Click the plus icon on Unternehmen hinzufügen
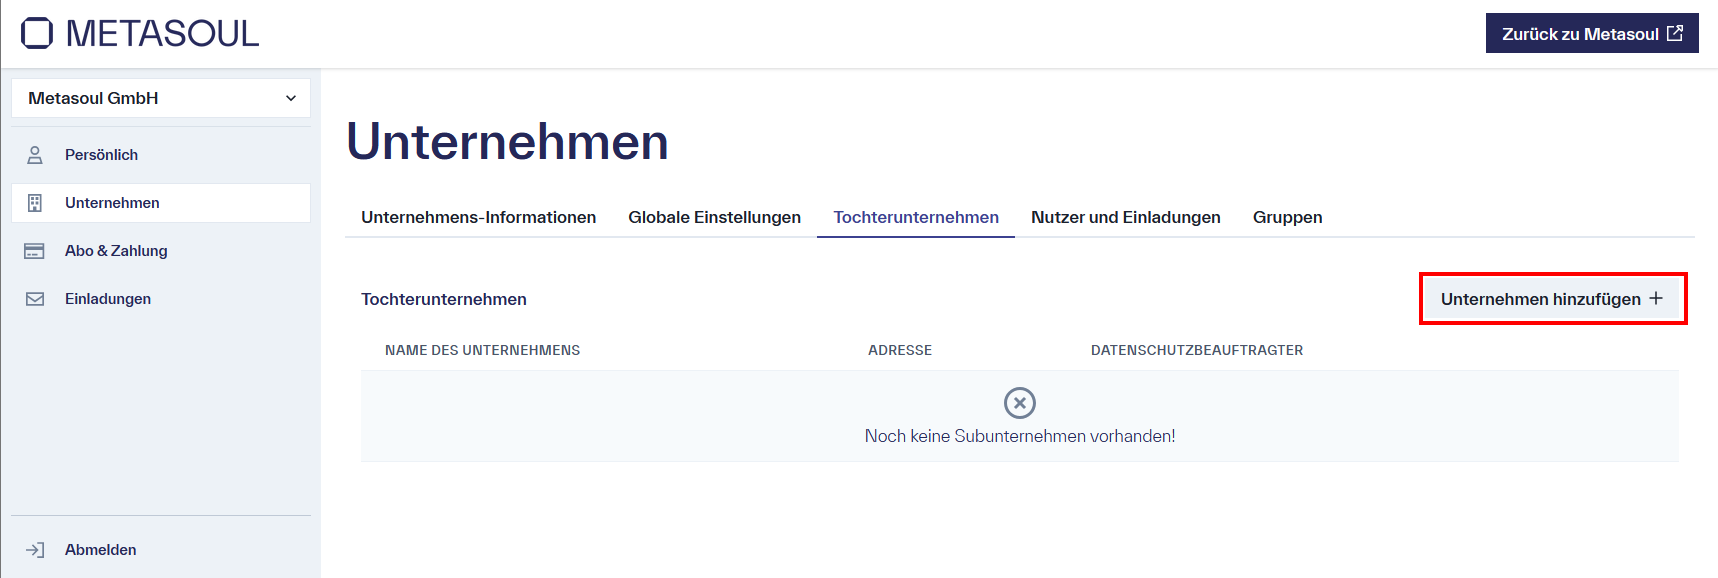The image size is (1718, 578). click(1656, 298)
